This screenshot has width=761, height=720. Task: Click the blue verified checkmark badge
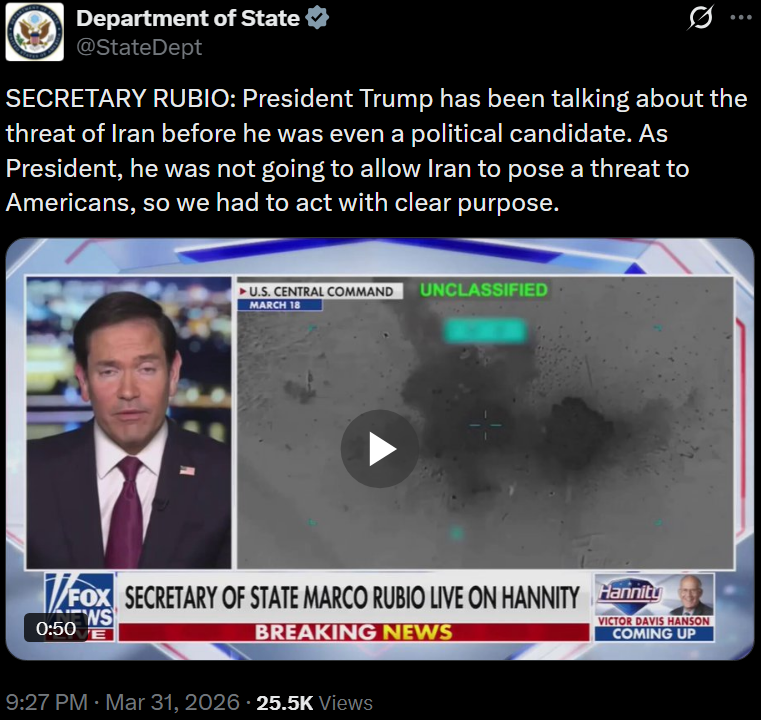(x=317, y=18)
